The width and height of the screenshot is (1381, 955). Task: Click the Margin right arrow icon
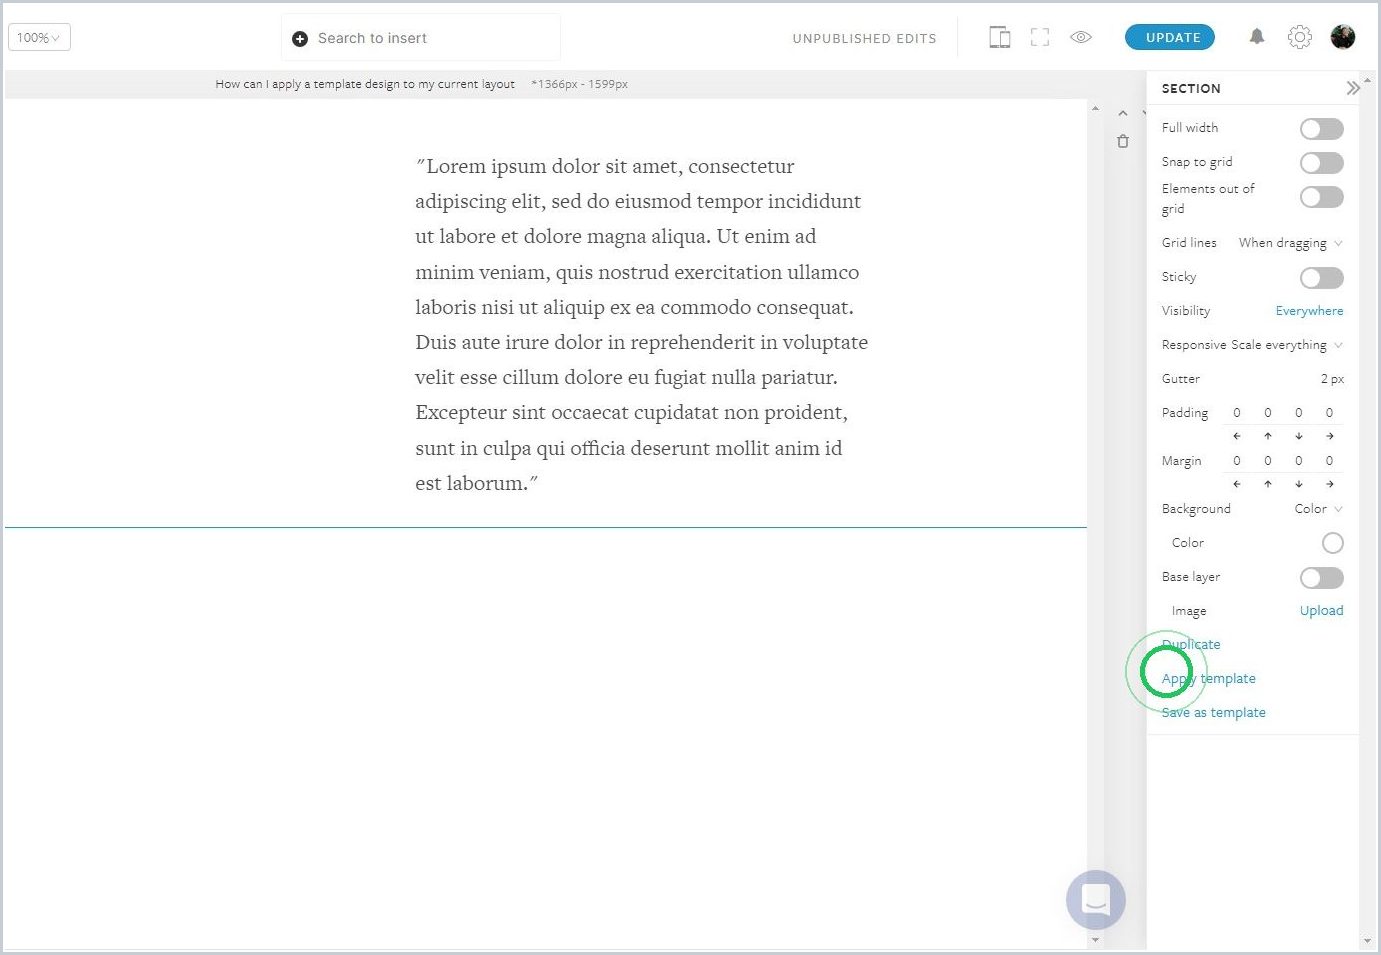pyautogui.click(x=1330, y=484)
